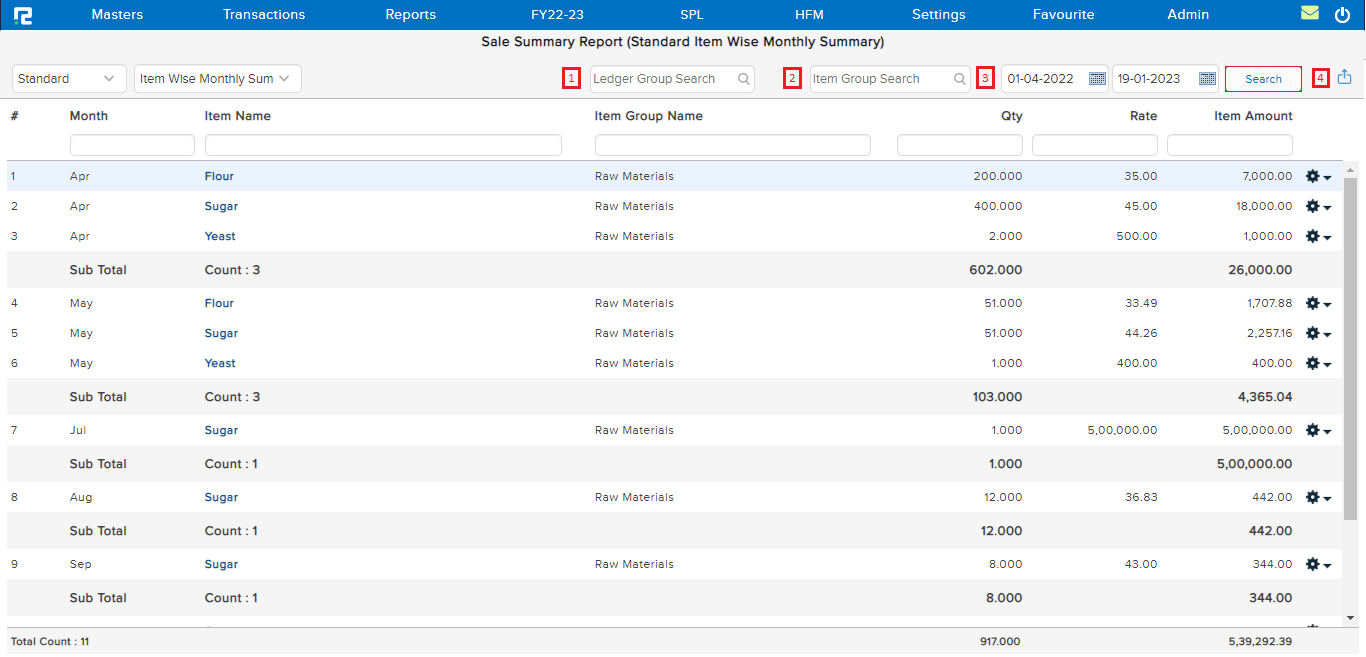Expand the gear dropdown arrow on the Sugar Aug row
This screenshot has width=1366, height=657.
coord(1327,497)
